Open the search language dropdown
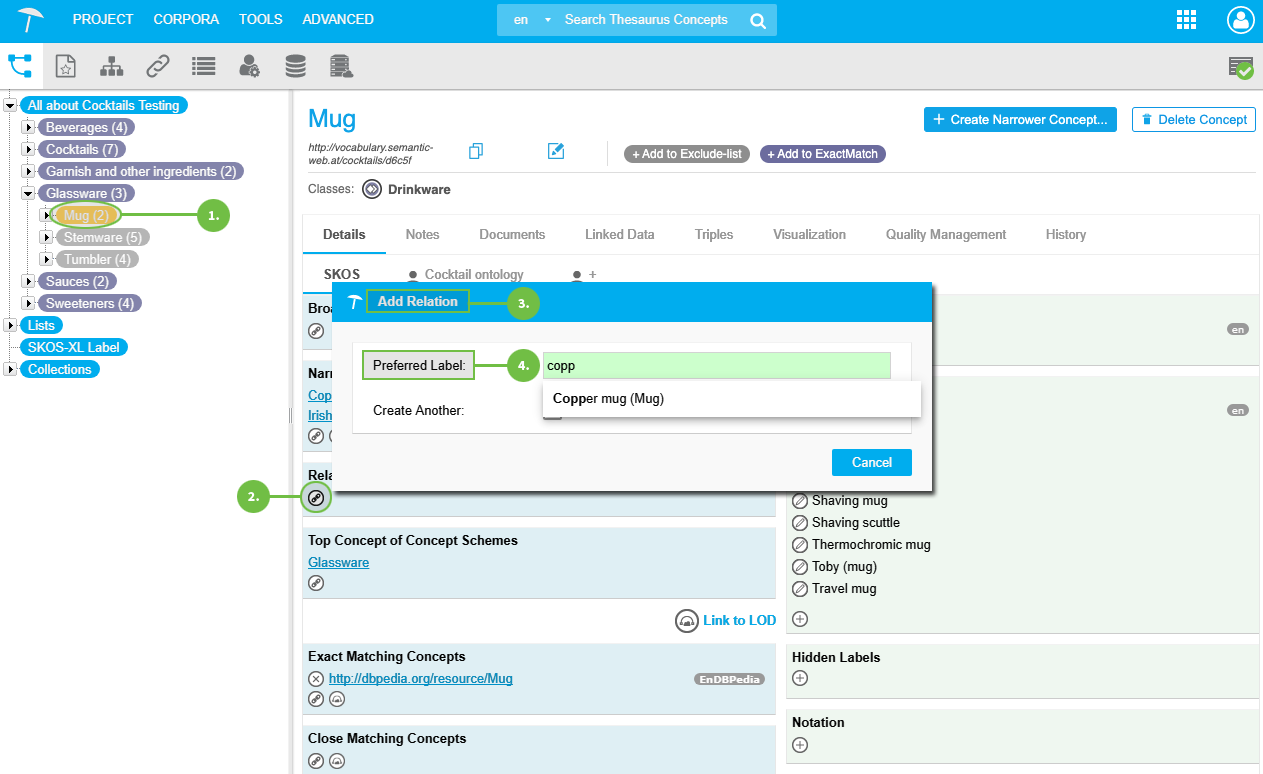Image resolution: width=1263 pixels, height=774 pixels. click(531, 20)
